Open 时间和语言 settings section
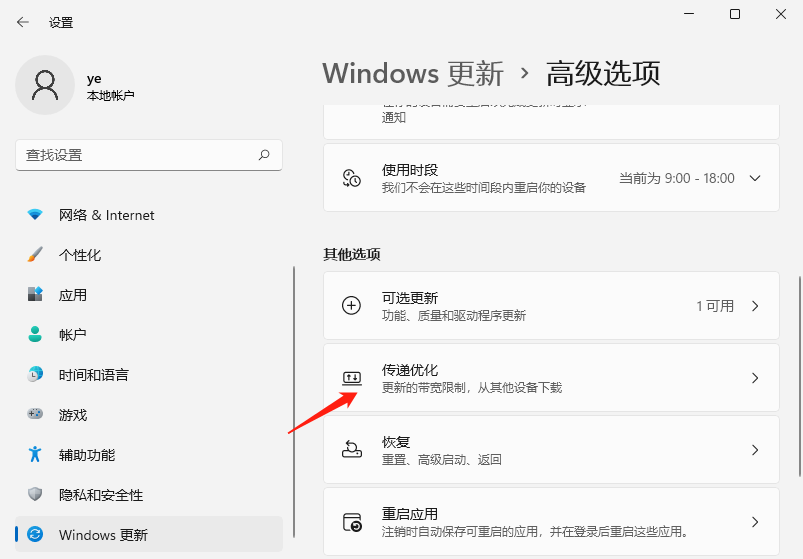The width and height of the screenshot is (803, 559). 93,375
